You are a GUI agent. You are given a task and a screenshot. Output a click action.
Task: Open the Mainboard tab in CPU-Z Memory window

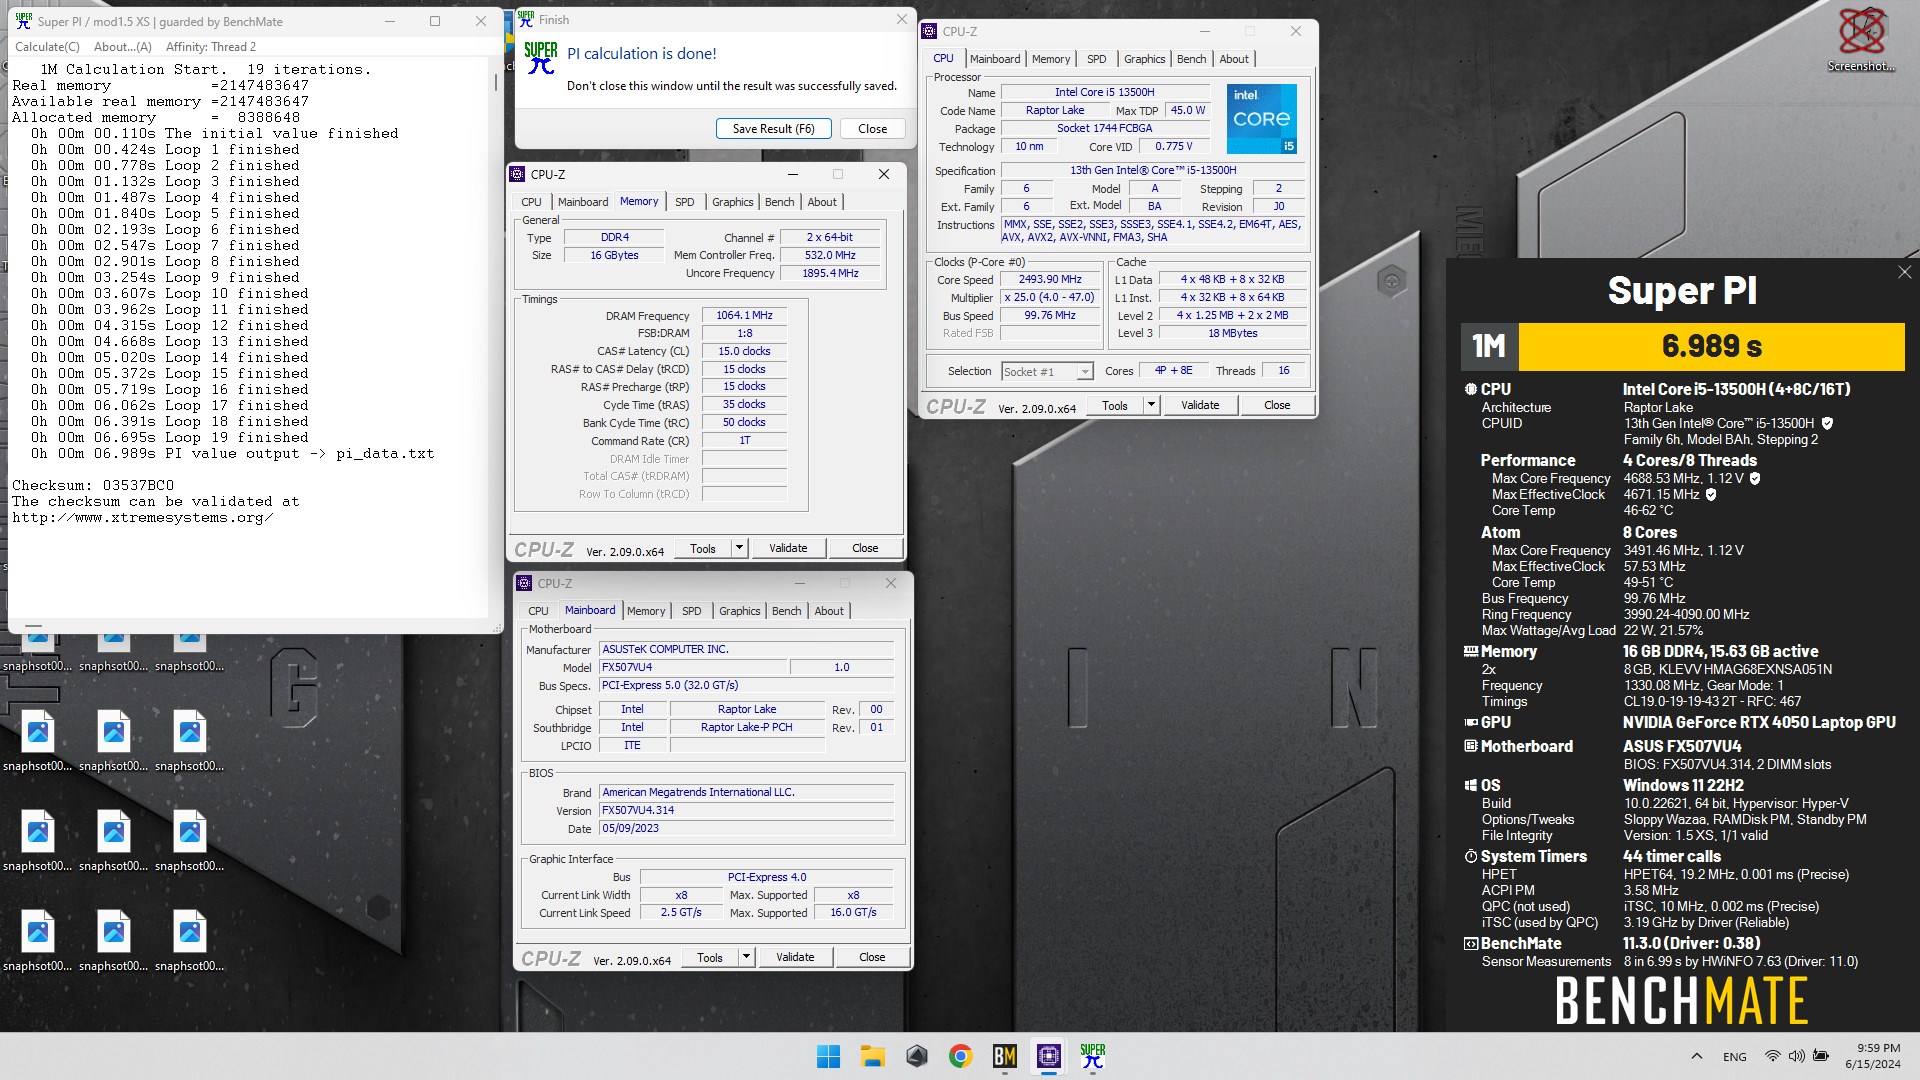point(583,202)
